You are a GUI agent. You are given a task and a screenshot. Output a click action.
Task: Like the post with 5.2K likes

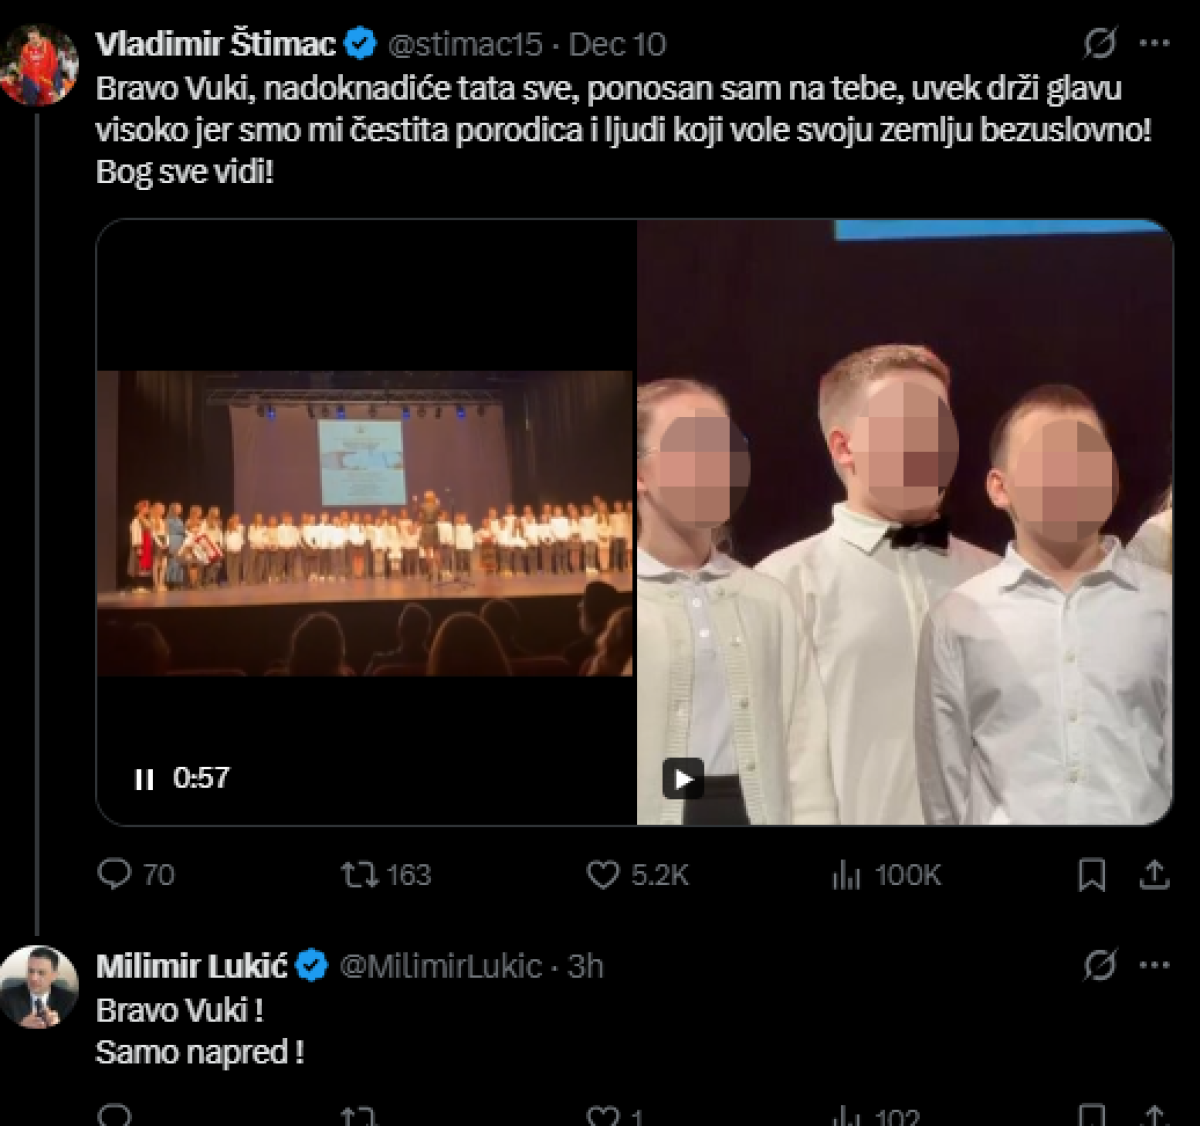pos(603,875)
